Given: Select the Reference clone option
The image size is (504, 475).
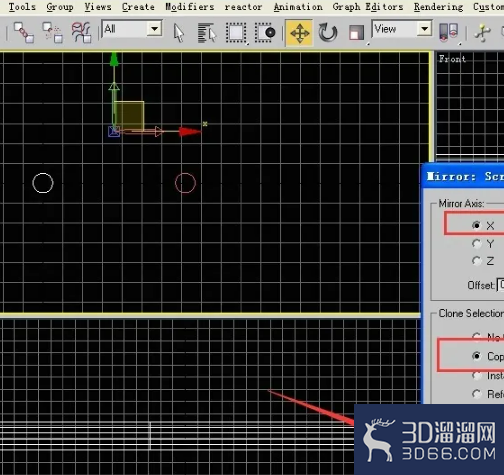Looking at the screenshot, I should tap(476, 394).
